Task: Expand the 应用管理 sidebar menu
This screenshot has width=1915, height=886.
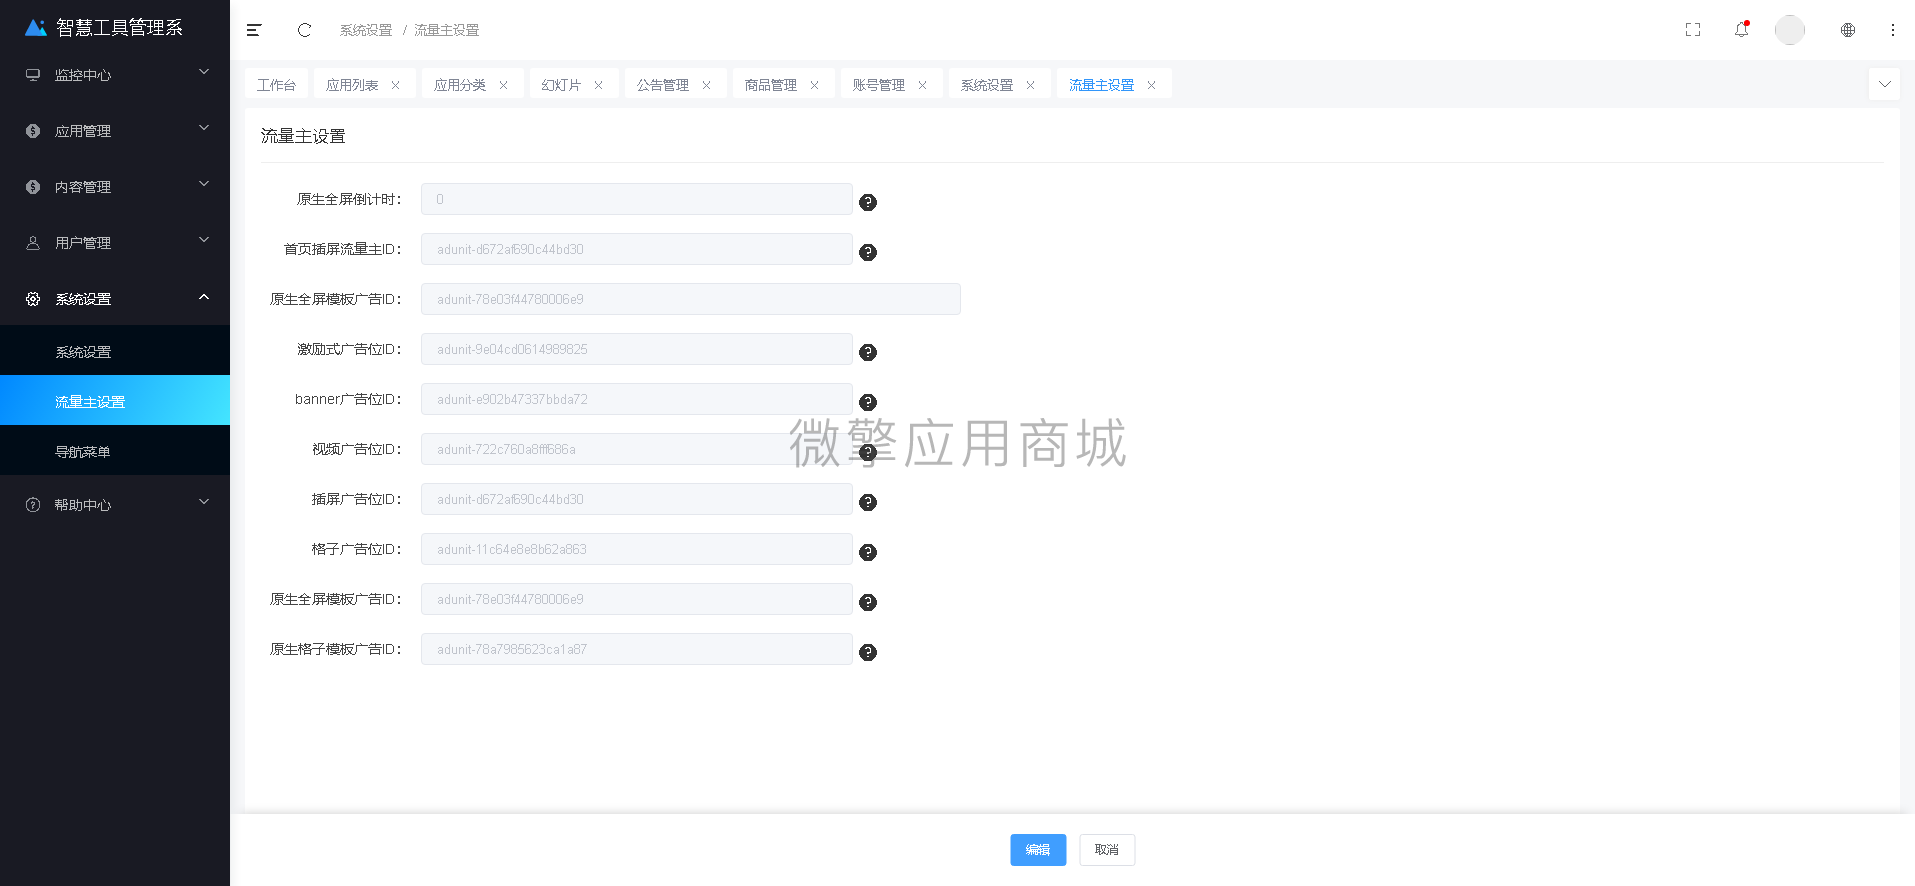Action: click(115, 131)
